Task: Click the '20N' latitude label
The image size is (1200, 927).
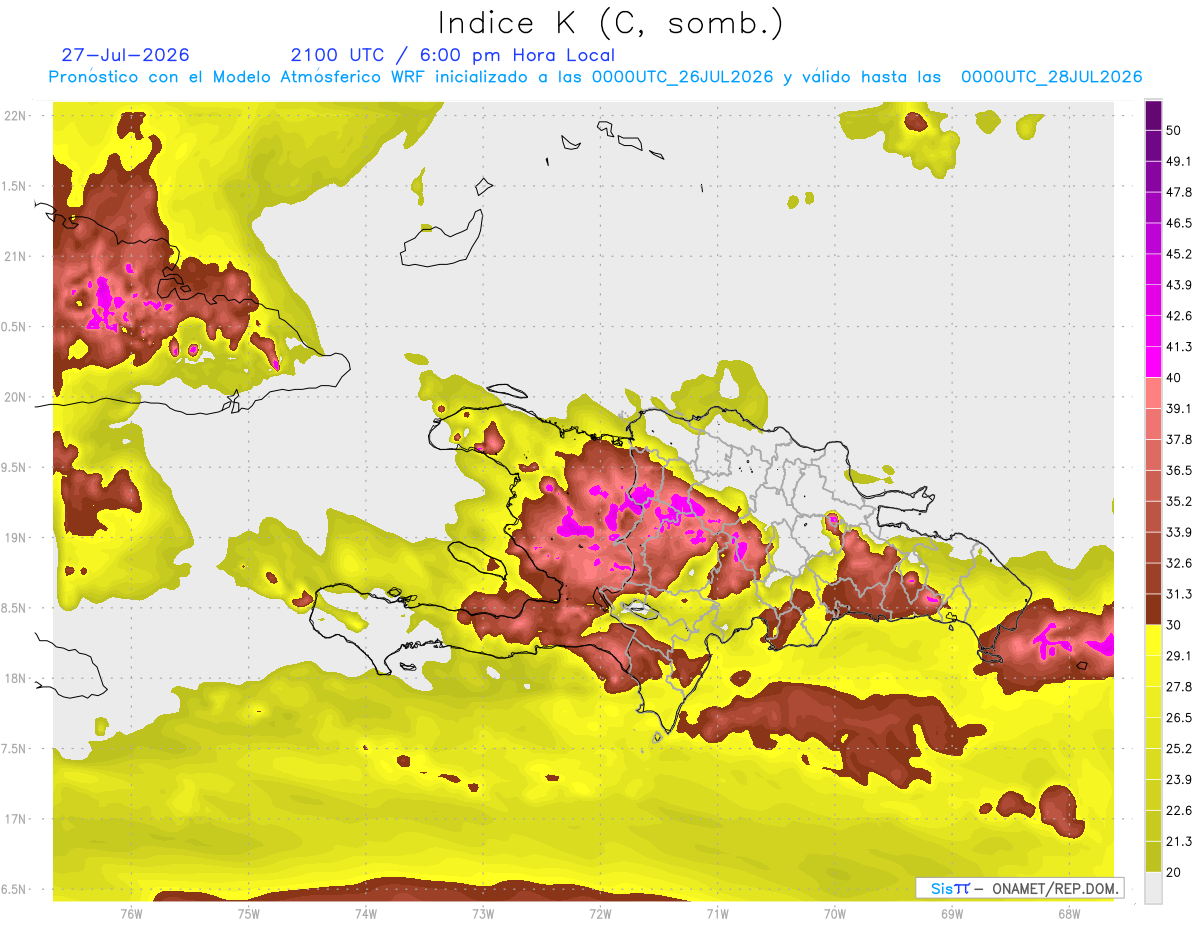Action: coord(17,397)
